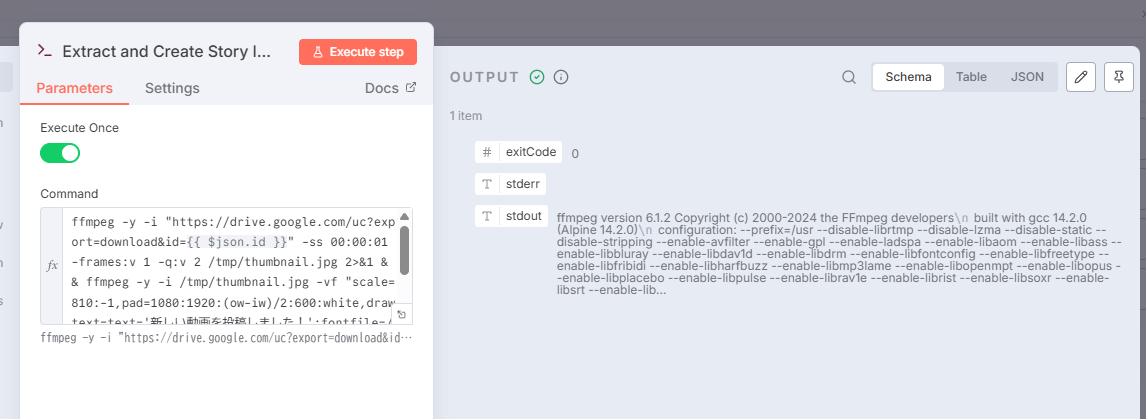Click the fx expression icon beside command
Viewport: 1146px width, 419px height.
click(x=52, y=267)
